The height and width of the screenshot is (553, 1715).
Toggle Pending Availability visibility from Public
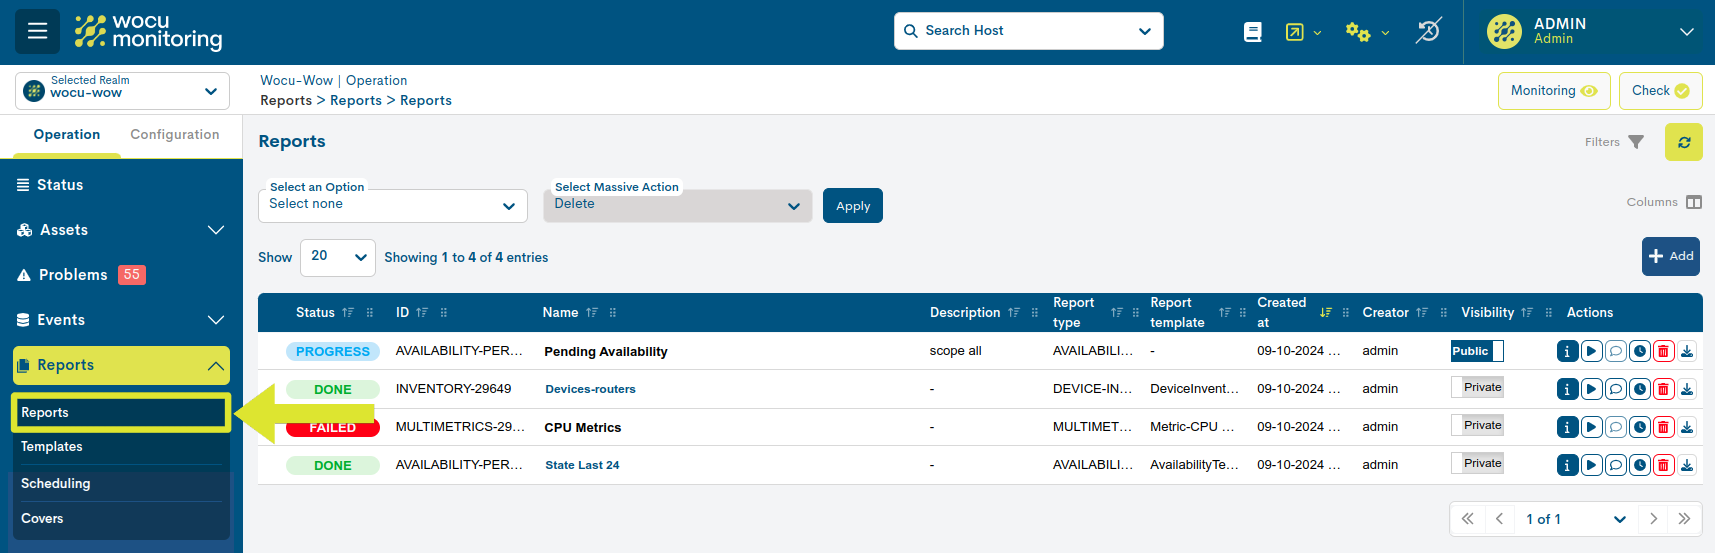[x=1477, y=351]
